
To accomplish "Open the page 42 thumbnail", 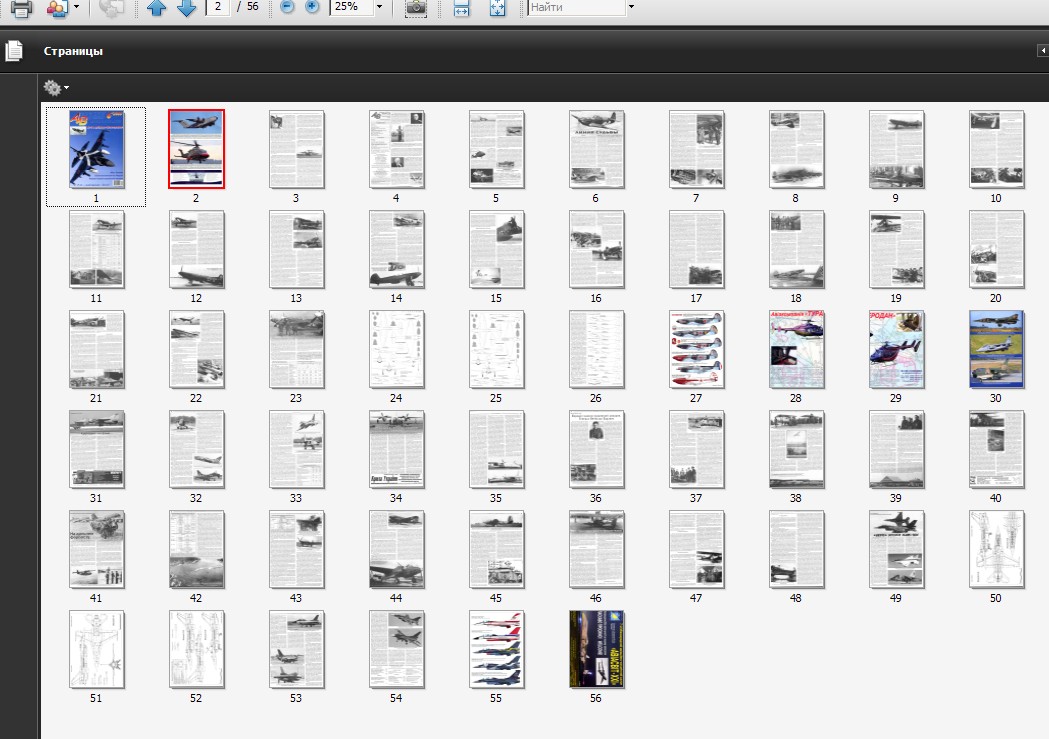I will [196, 549].
